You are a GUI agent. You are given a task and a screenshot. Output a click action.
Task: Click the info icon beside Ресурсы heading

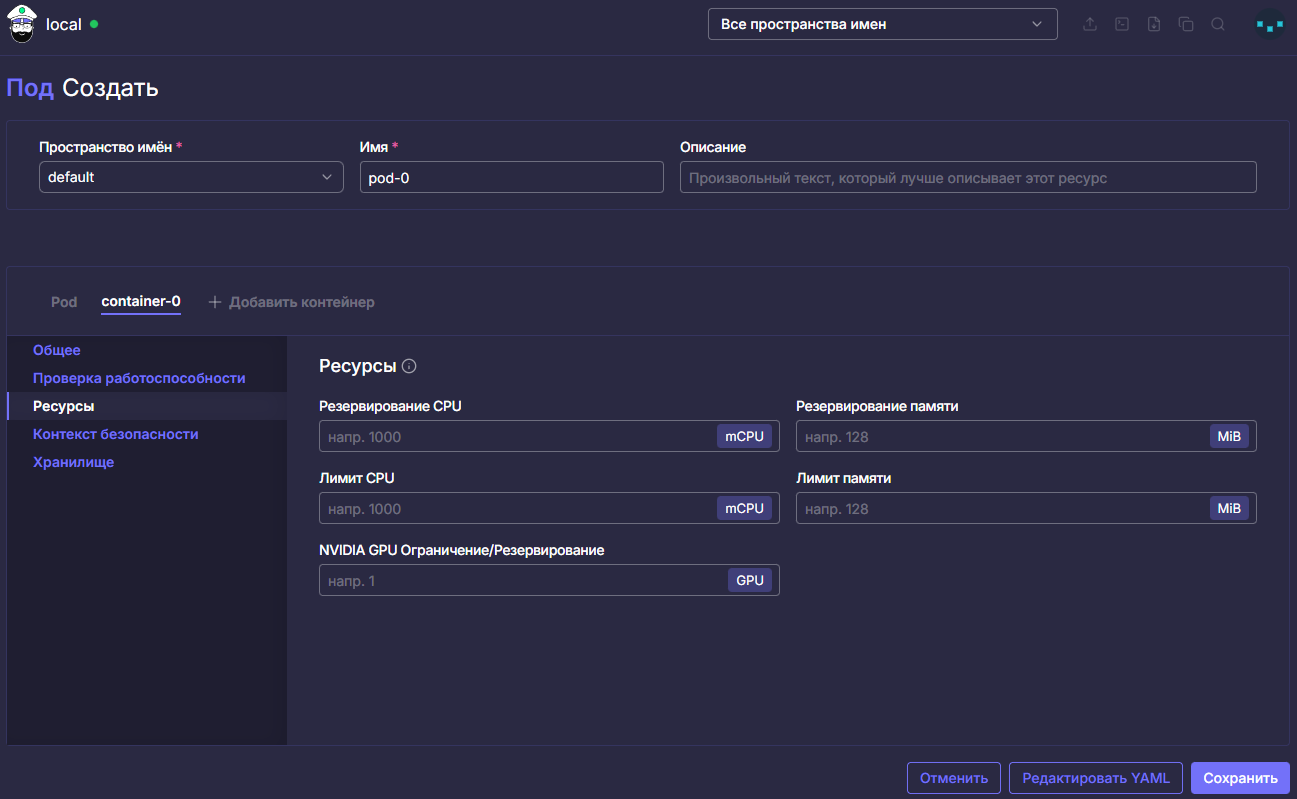point(409,366)
